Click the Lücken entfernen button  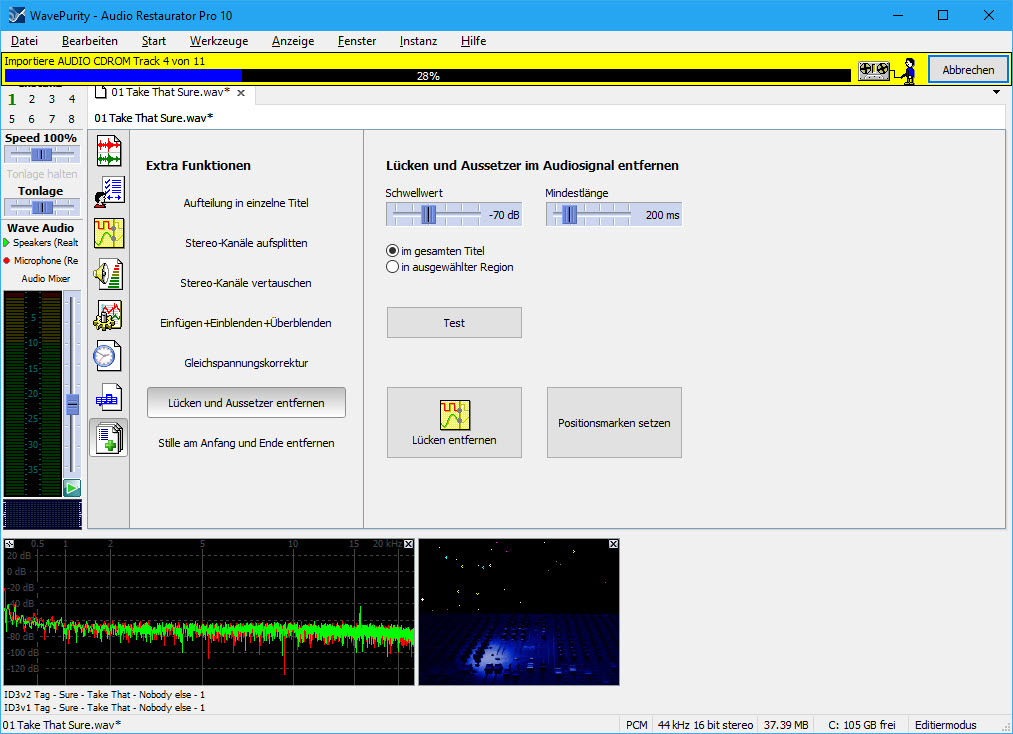pos(454,423)
